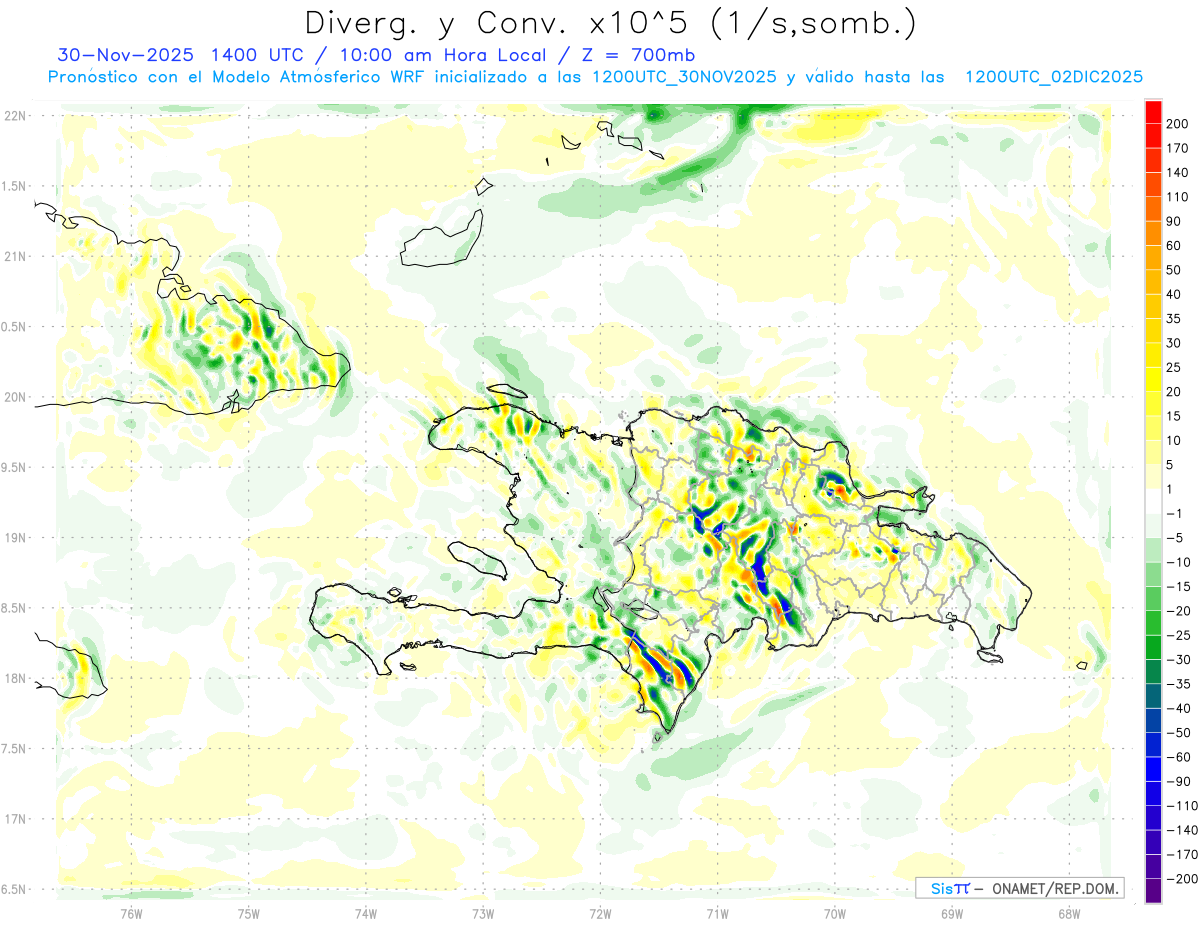Click the '-140' colorbar value

click(1180, 830)
